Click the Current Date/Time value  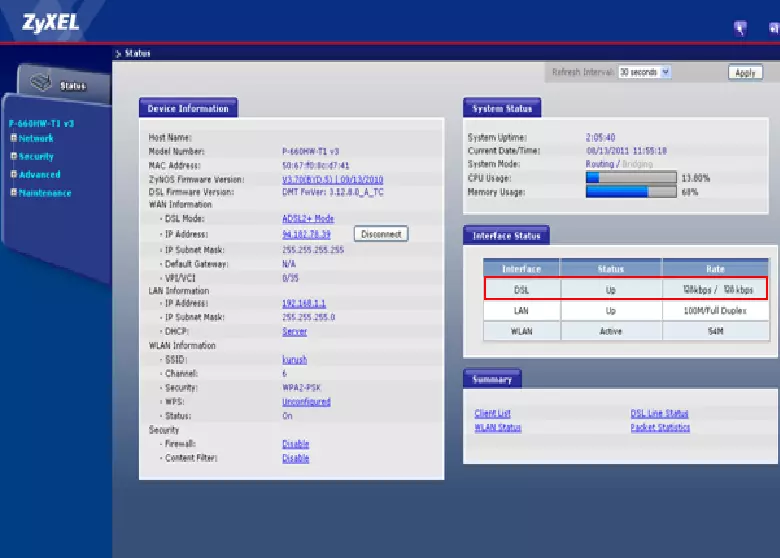(x=626, y=150)
